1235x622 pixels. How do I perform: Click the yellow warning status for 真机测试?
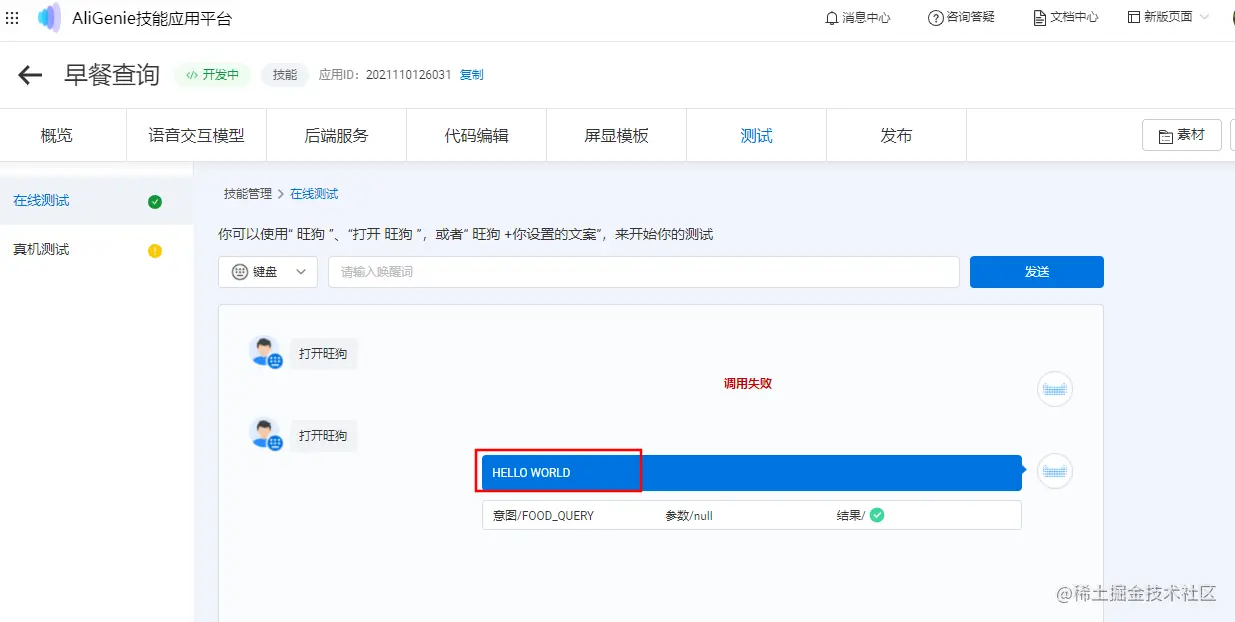(x=155, y=251)
